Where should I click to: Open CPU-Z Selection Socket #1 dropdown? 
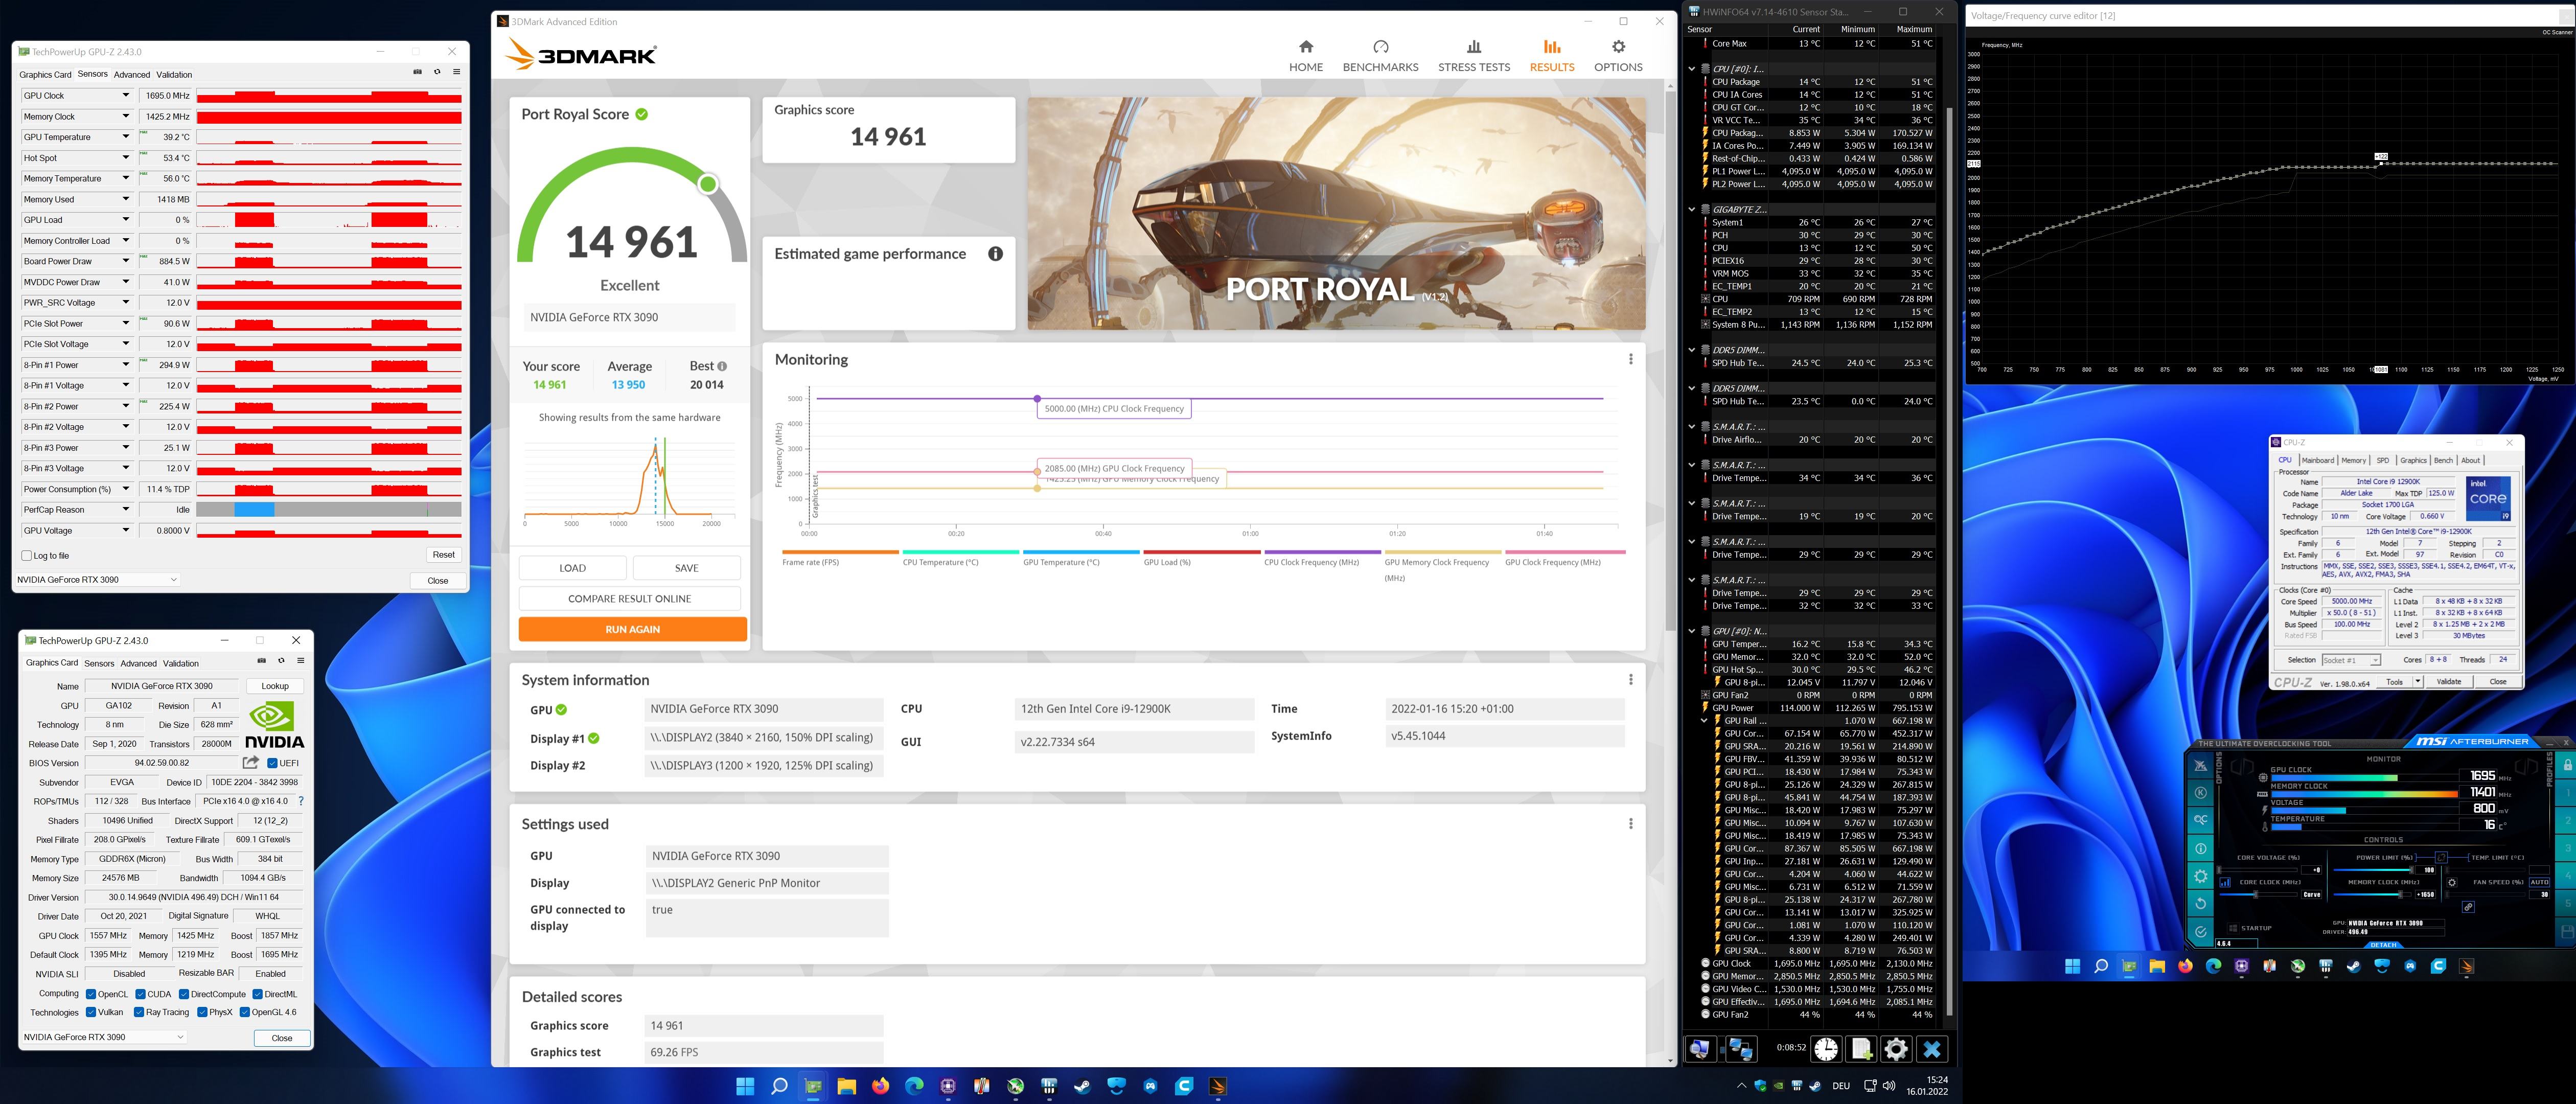[x=2351, y=660]
